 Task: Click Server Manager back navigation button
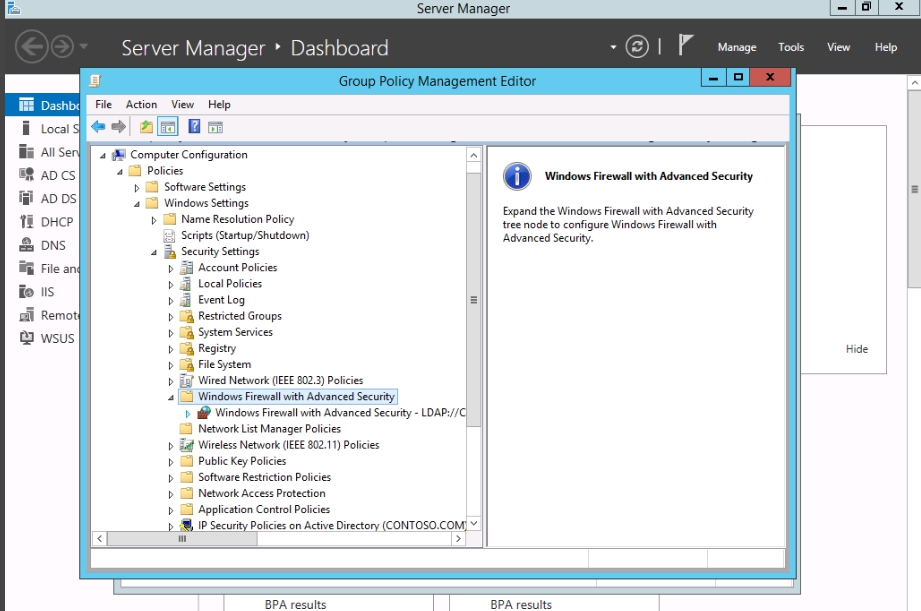[31, 46]
